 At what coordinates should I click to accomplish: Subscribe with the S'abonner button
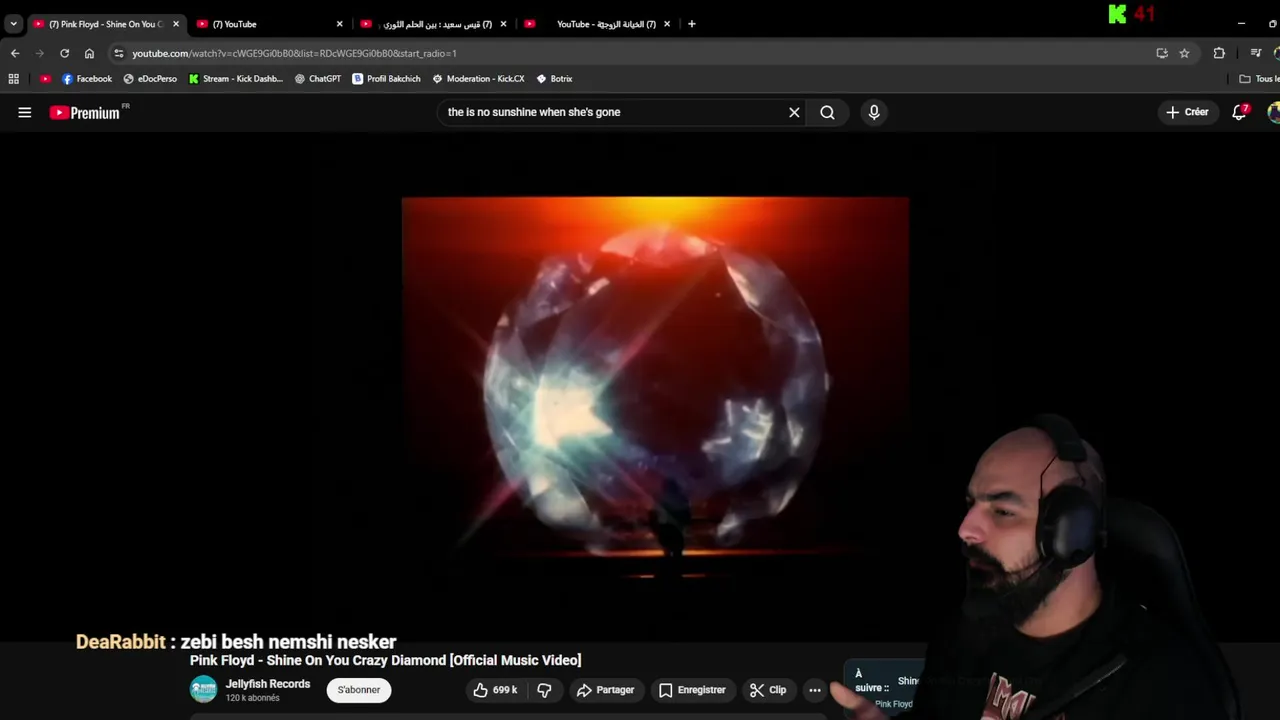(x=359, y=690)
